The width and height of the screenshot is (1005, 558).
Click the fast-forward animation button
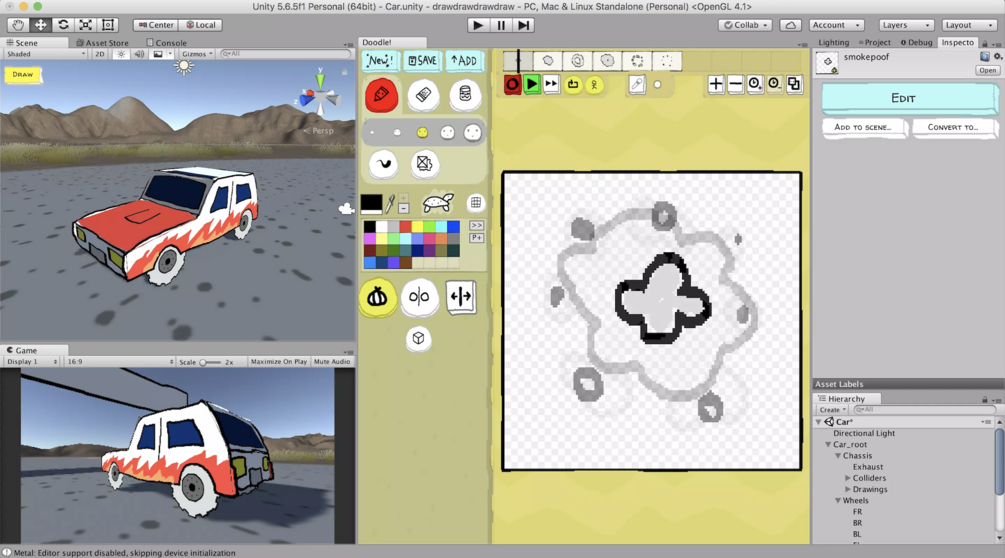click(x=551, y=85)
